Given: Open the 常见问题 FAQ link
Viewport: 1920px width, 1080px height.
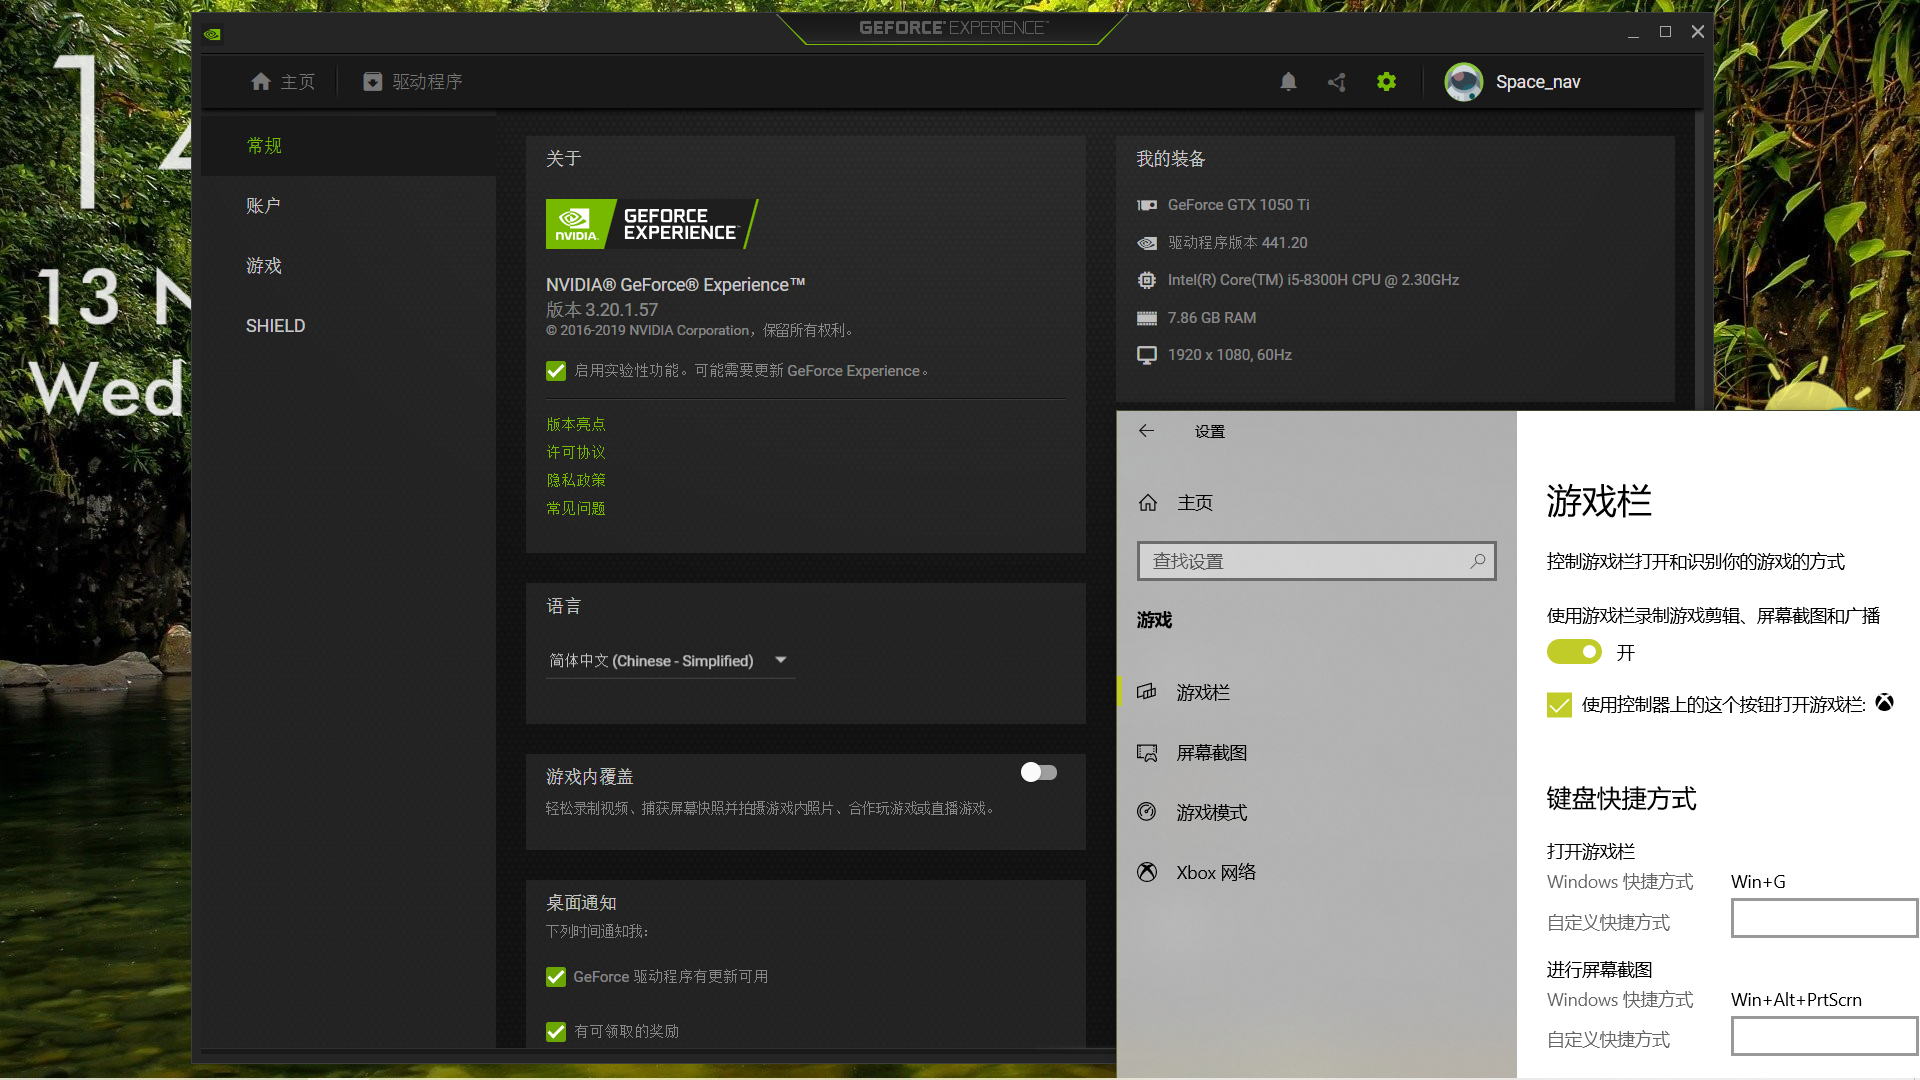Looking at the screenshot, I should [x=576, y=509].
